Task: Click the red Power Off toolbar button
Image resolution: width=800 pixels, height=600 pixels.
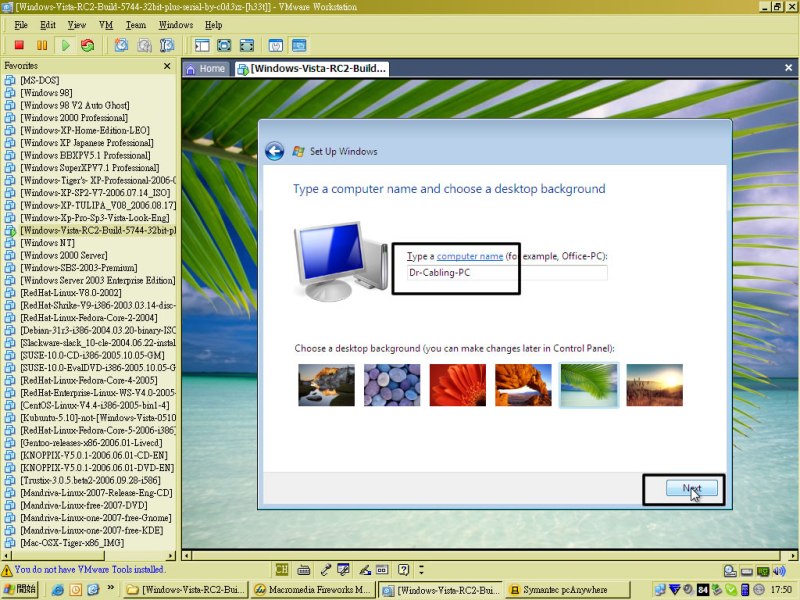Action: coord(19,45)
